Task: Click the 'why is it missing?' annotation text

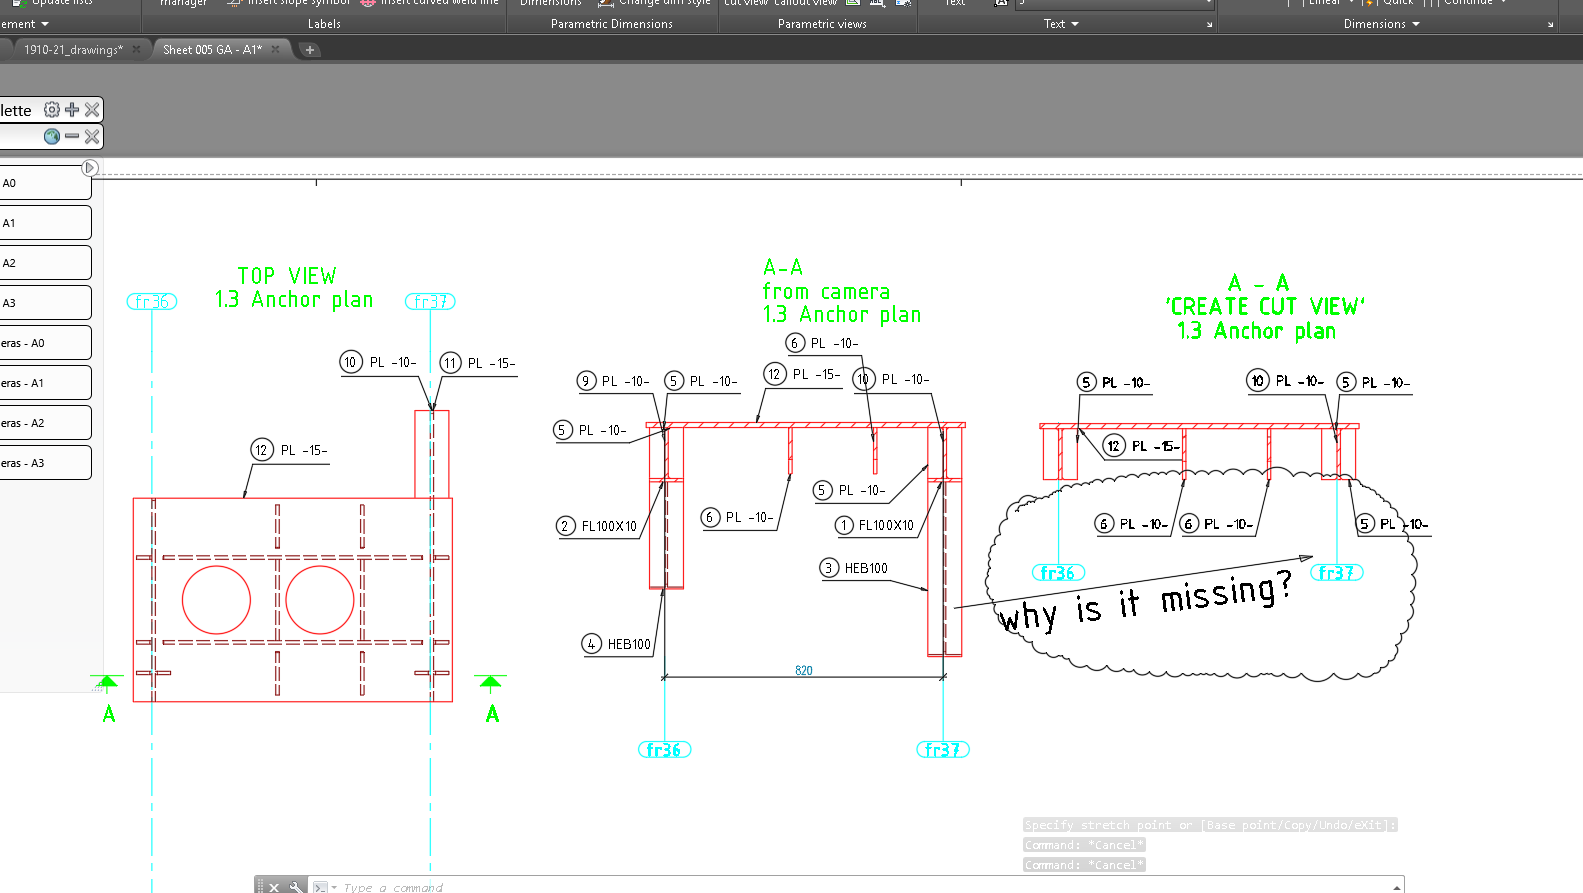Action: (x=1145, y=603)
